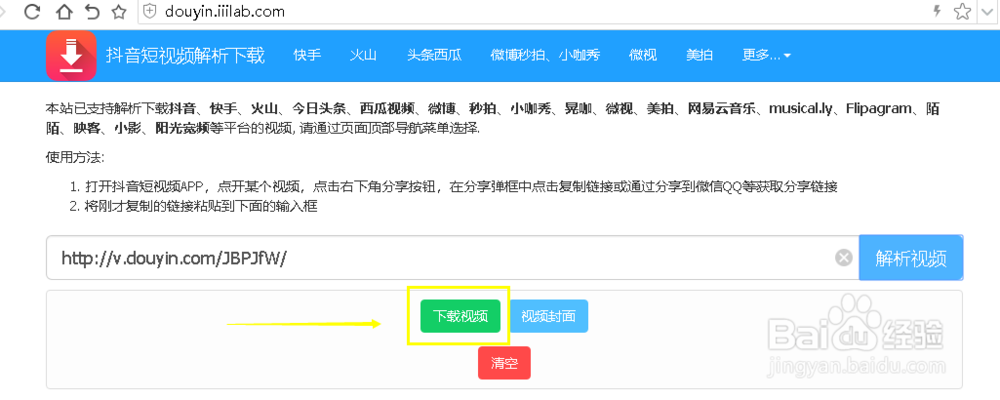Bookmark page with the left star icon
This screenshot has height=400, width=1000.
coord(119,11)
